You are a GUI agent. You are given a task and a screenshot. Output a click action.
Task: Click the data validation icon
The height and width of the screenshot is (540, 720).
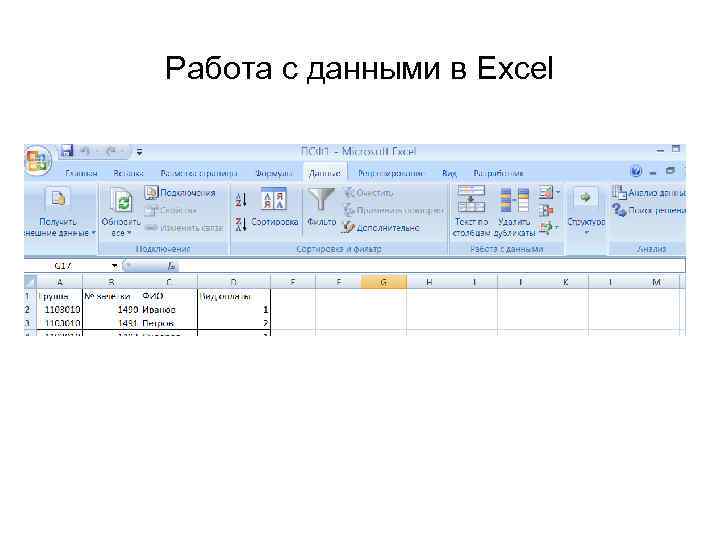pyautogui.click(x=546, y=192)
